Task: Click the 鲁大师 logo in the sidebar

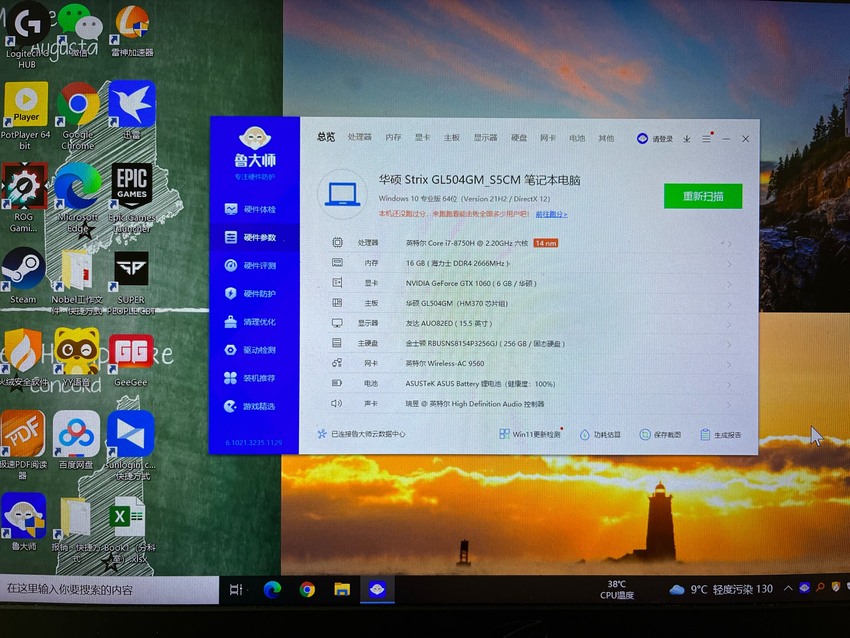Action: tap(255, 147)
